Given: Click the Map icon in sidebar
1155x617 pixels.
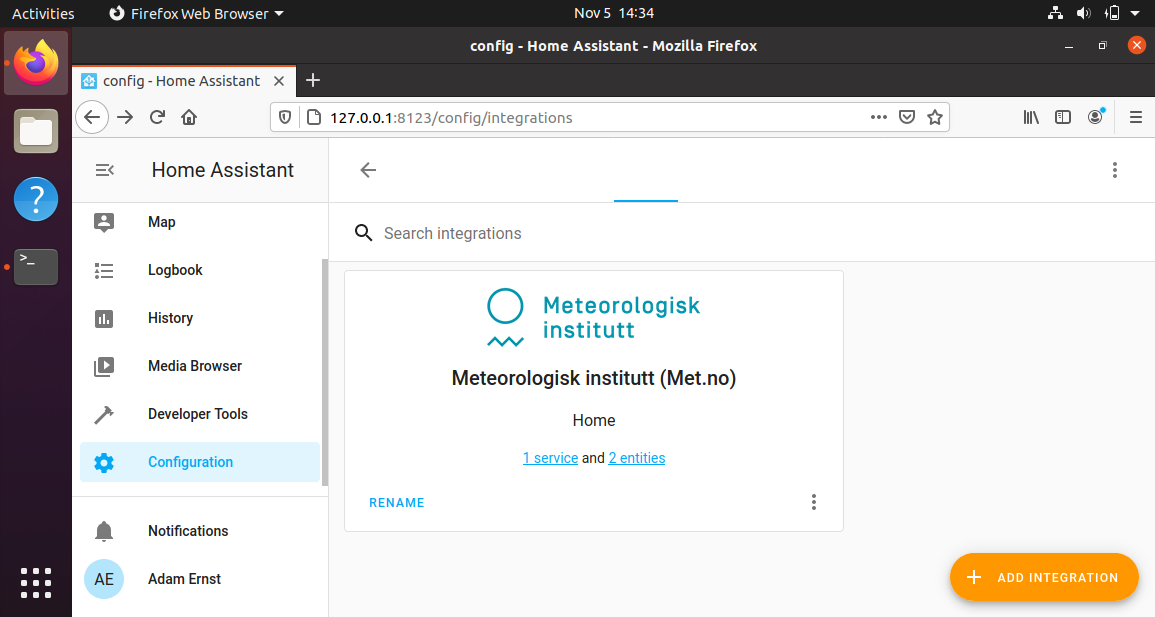Looking at the screenshot, I should (x=104, y=222).
